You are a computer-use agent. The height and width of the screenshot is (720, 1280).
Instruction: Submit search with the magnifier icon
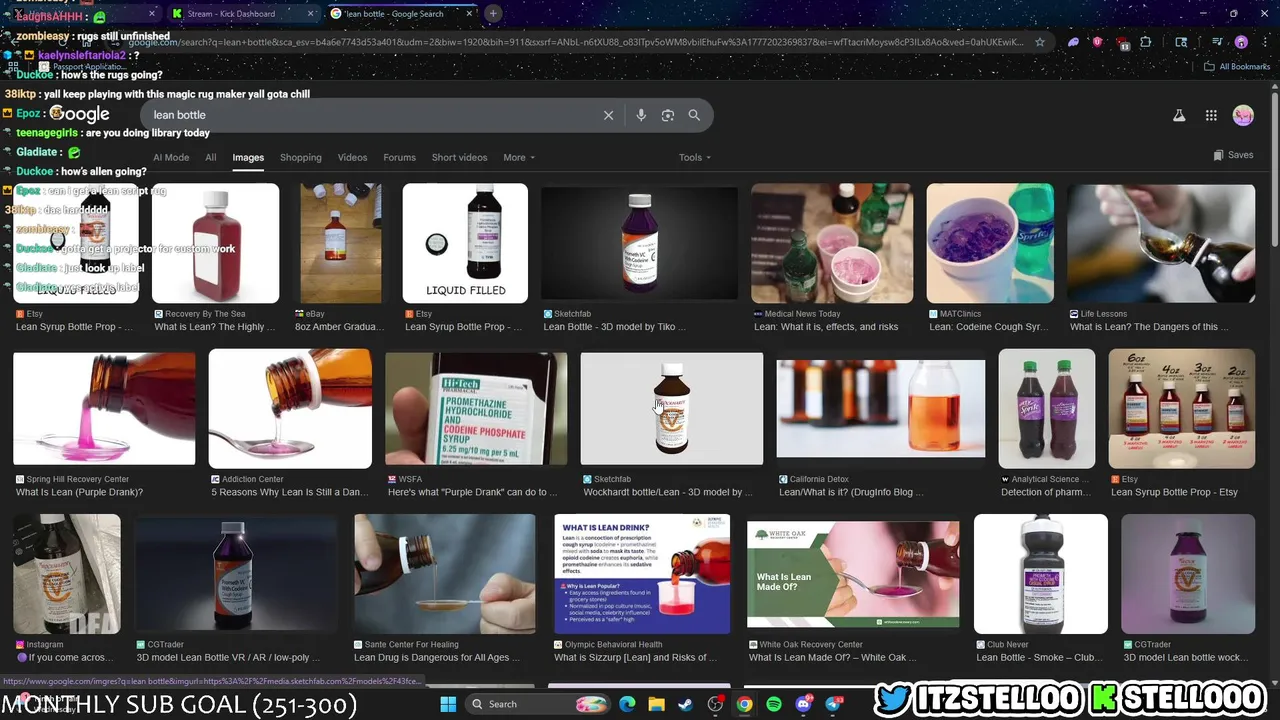point(694,115)
